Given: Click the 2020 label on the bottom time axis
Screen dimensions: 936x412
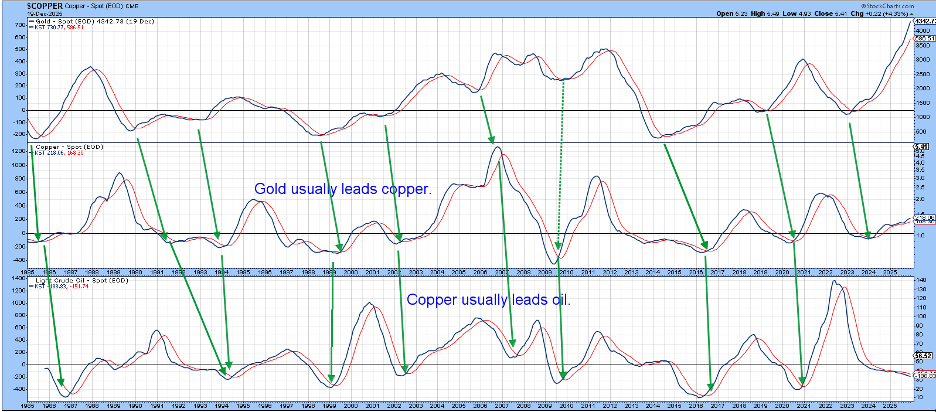Looking at the screenshot, I should click(780, 408).
